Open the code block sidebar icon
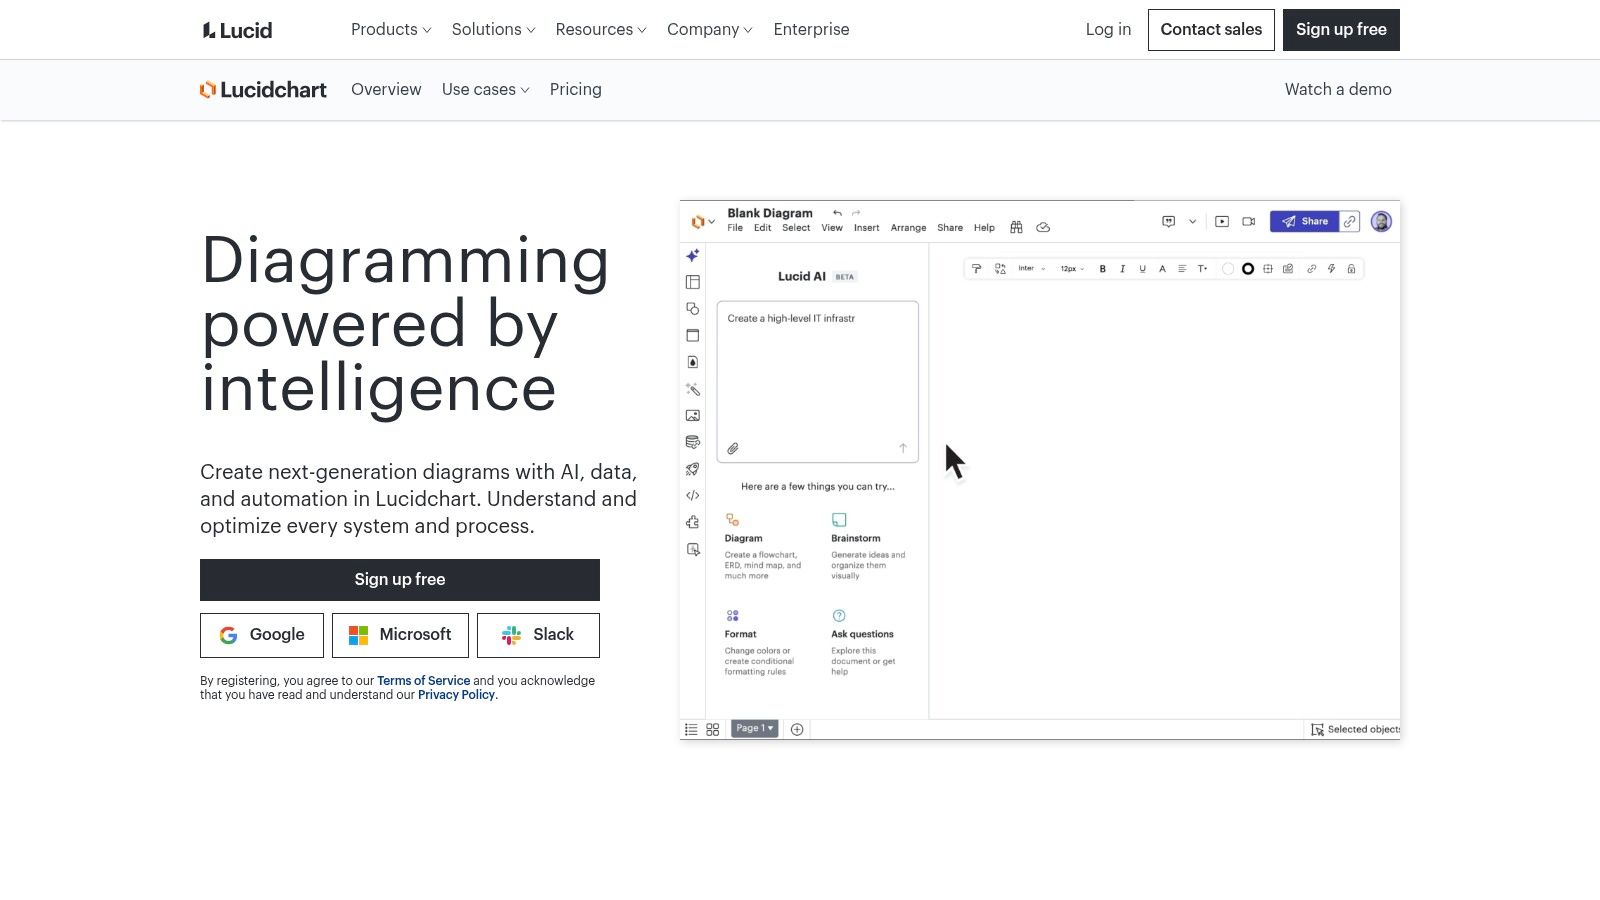The image size is (1600, 900). click(x=692, y=495)
